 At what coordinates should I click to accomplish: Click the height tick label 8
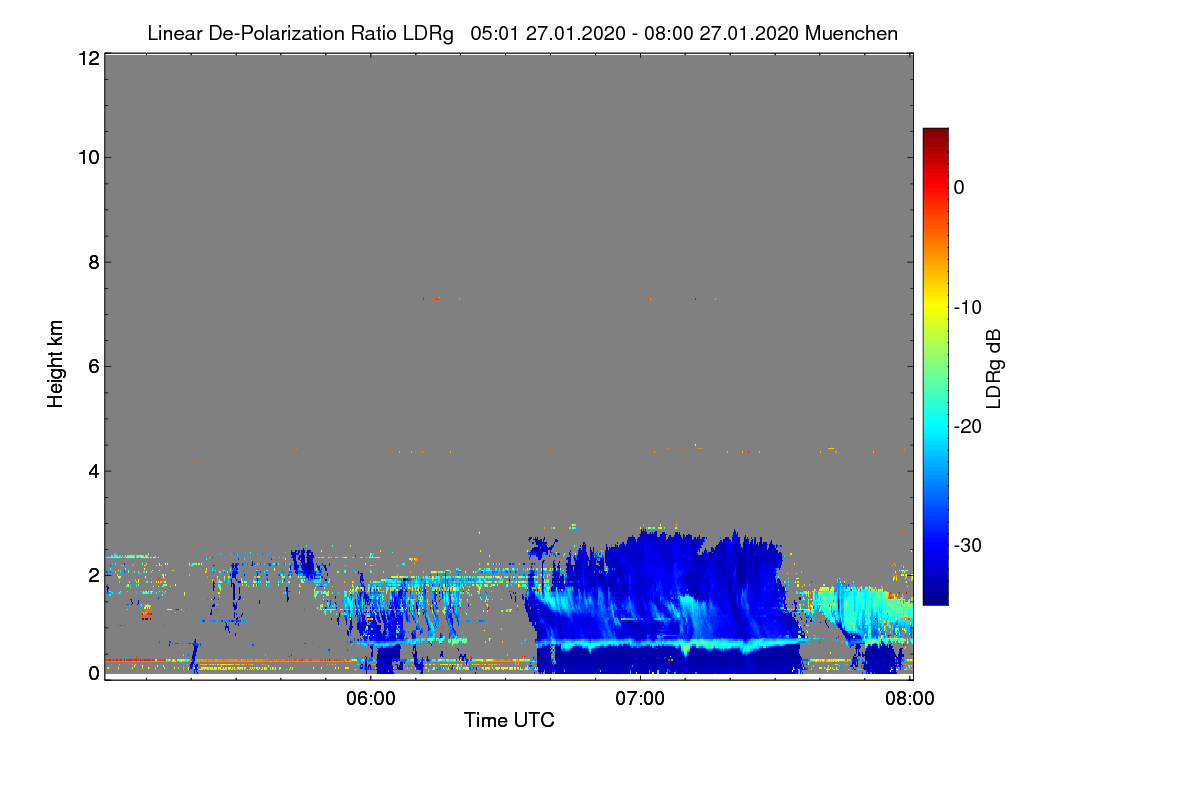[x=92, y=262]
